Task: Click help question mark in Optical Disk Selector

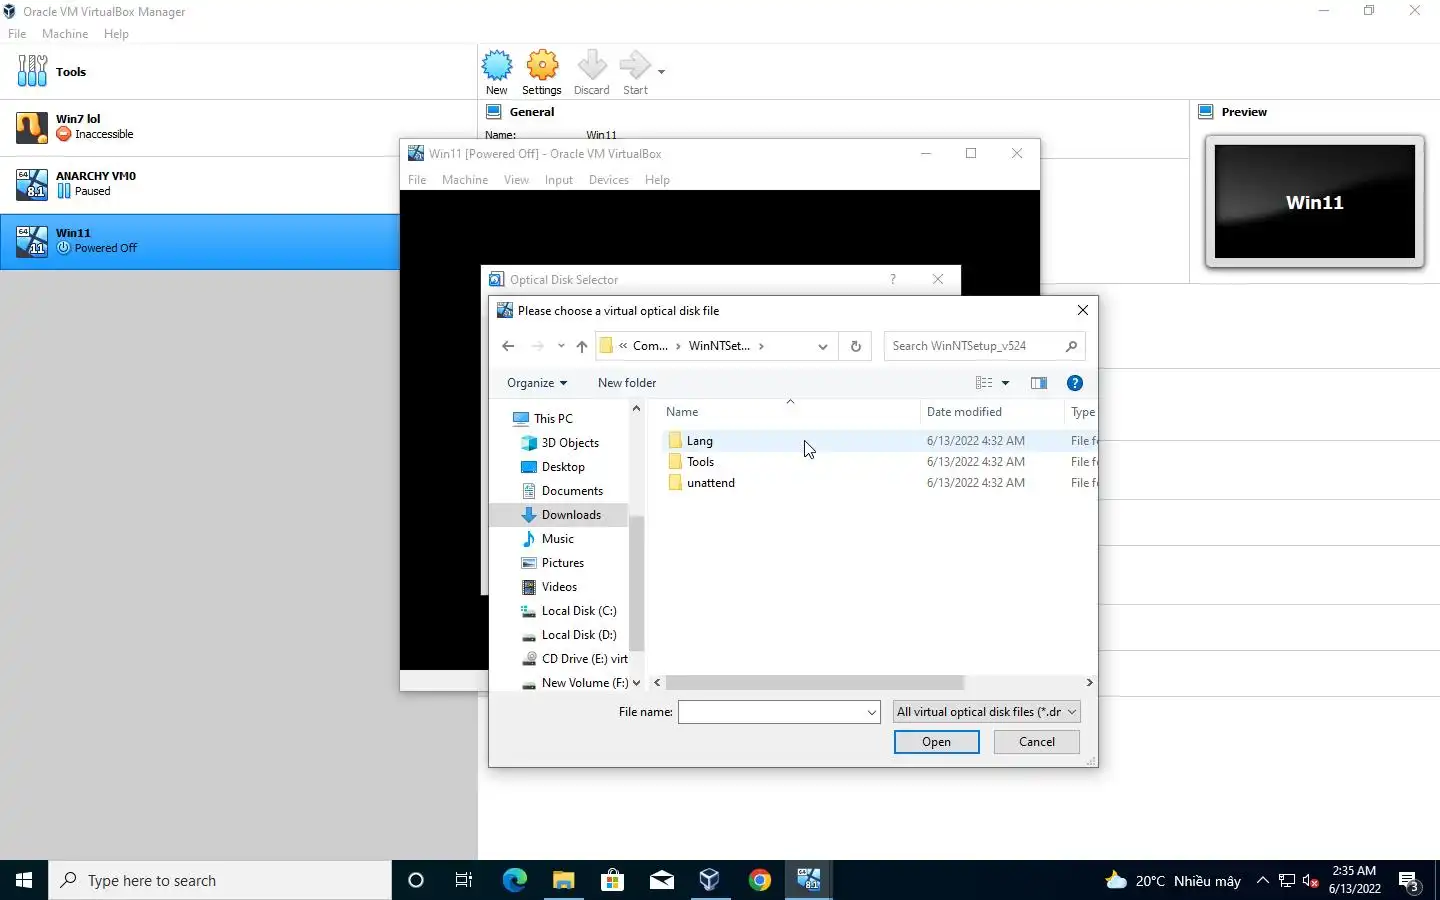Action: coord(893,280)
